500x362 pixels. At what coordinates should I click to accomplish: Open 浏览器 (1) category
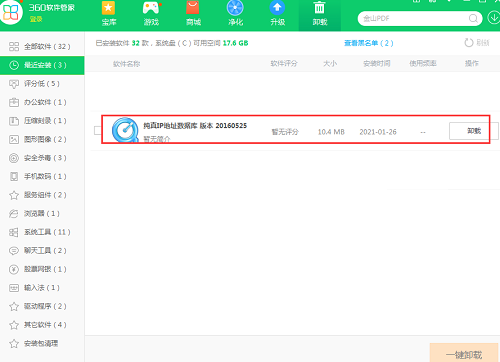tap(42, 213)
